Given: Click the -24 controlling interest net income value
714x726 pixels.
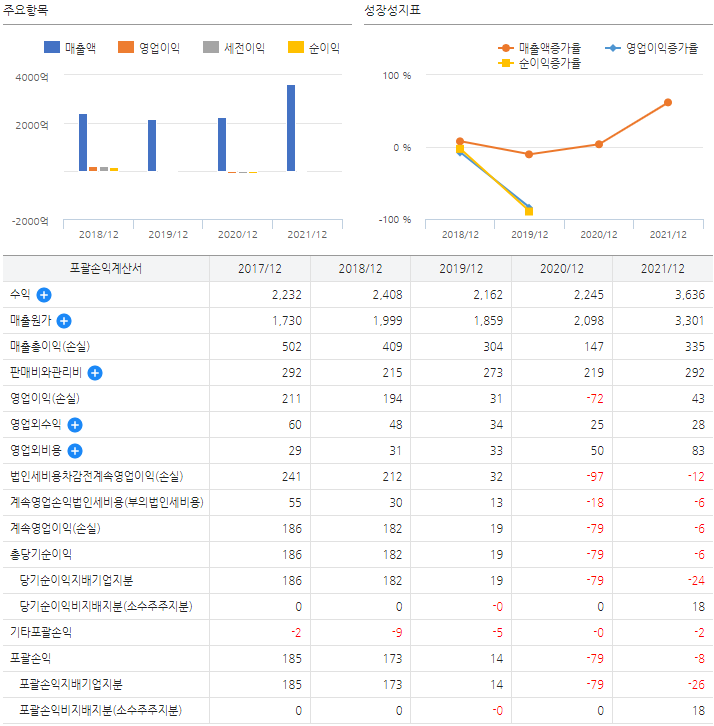Looking at the screenshot, I should (696, 580).
